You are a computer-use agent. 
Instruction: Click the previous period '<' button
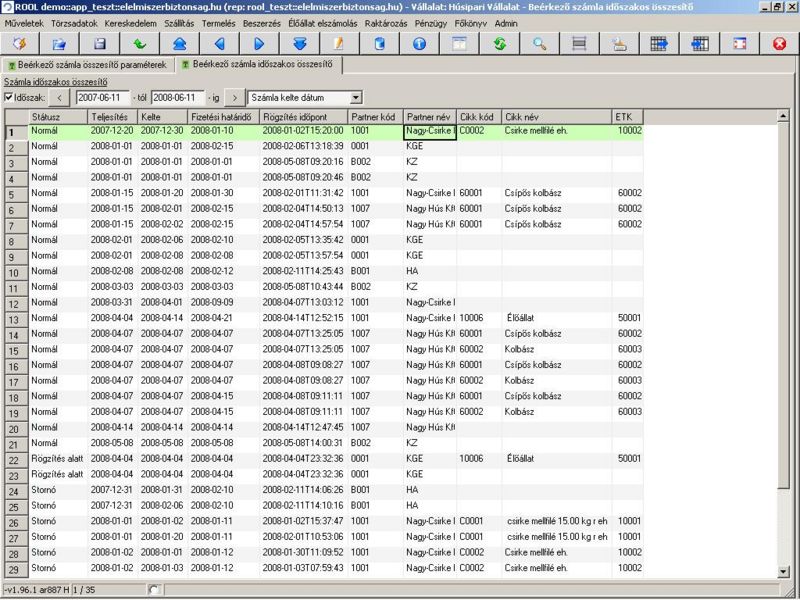click(x=59, y=98)
